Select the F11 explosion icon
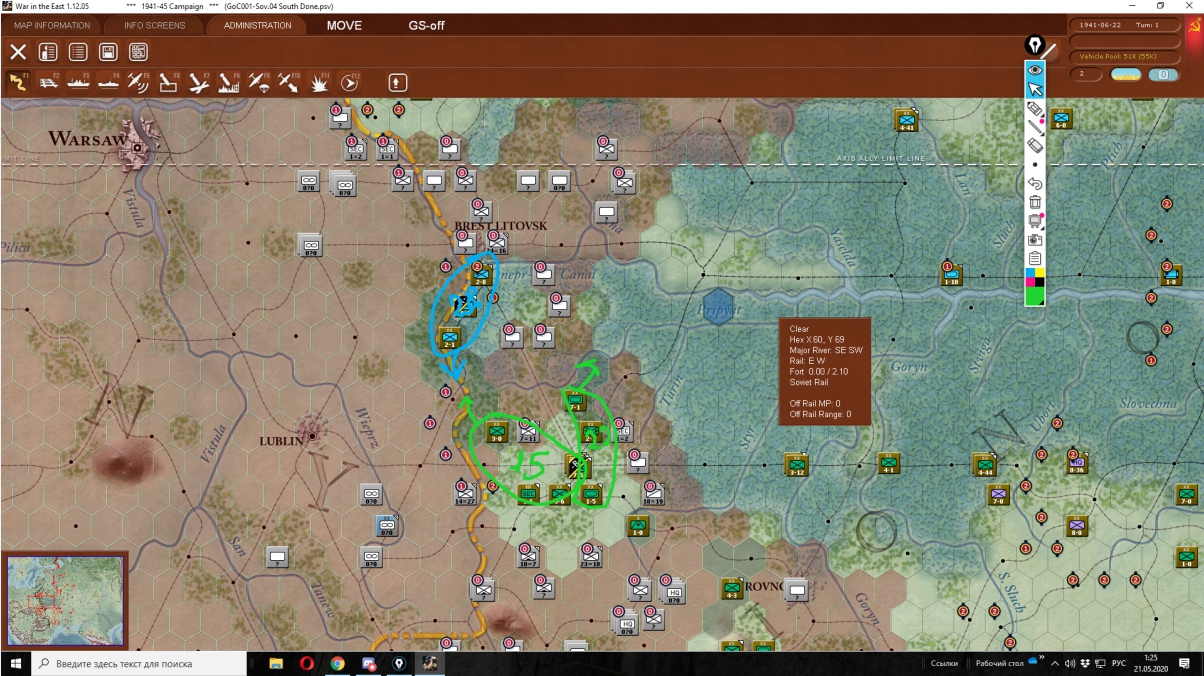The width and height of the screenshot is (1204, 676). click(x=320, y=82)
